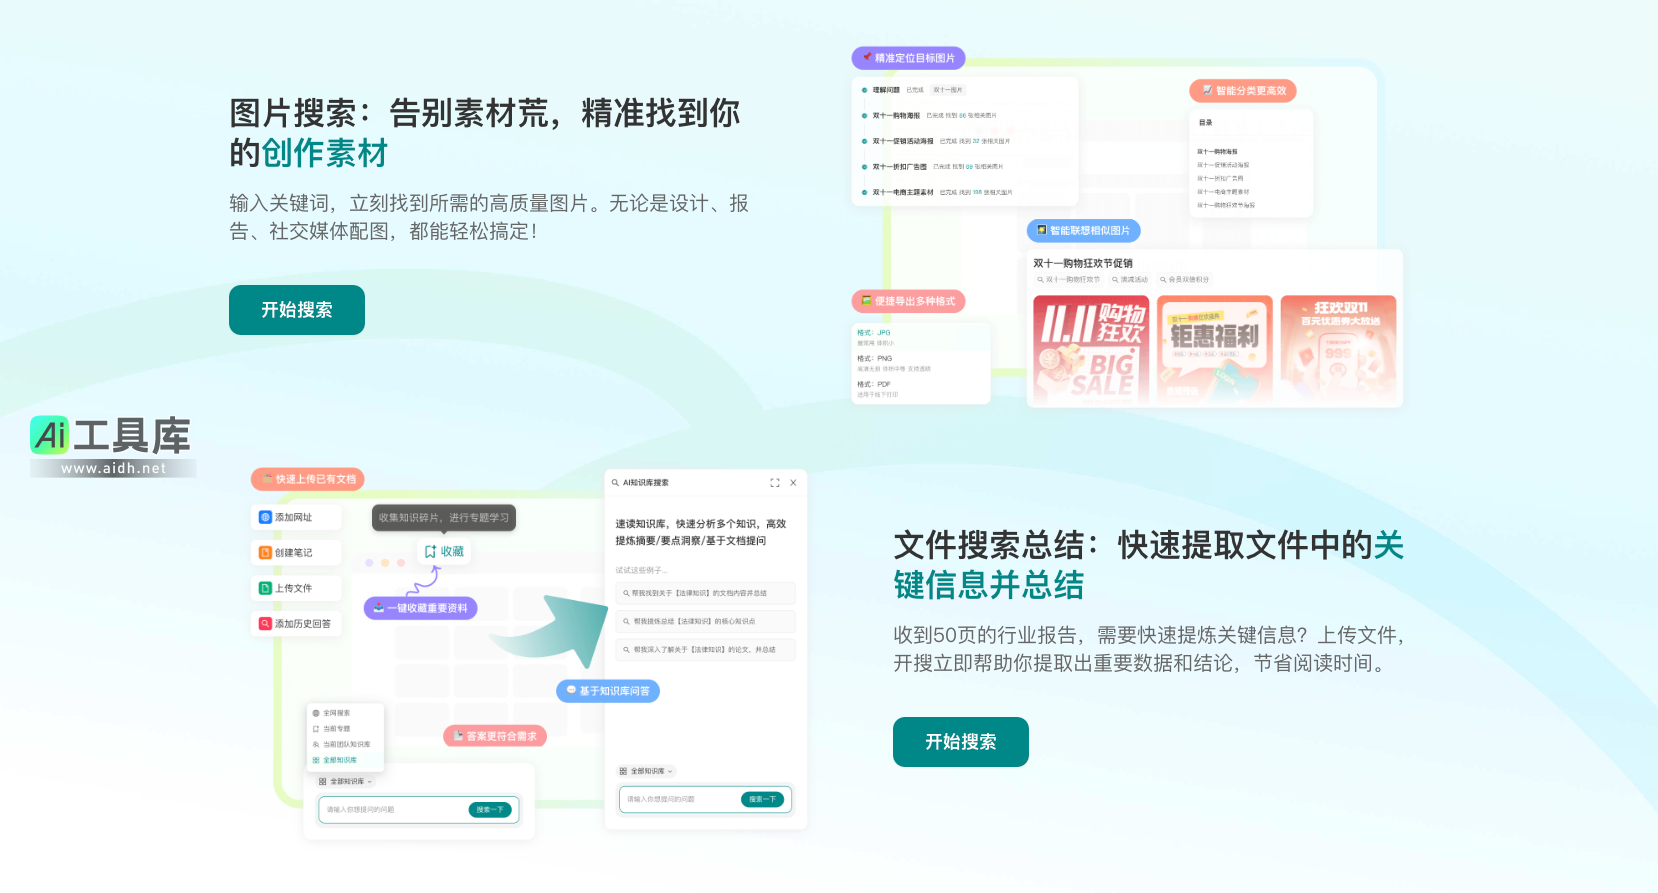Click 开始搜索 under the 图片搜索 heading
Screen dimensions: 1658x893
coord(297,310)
